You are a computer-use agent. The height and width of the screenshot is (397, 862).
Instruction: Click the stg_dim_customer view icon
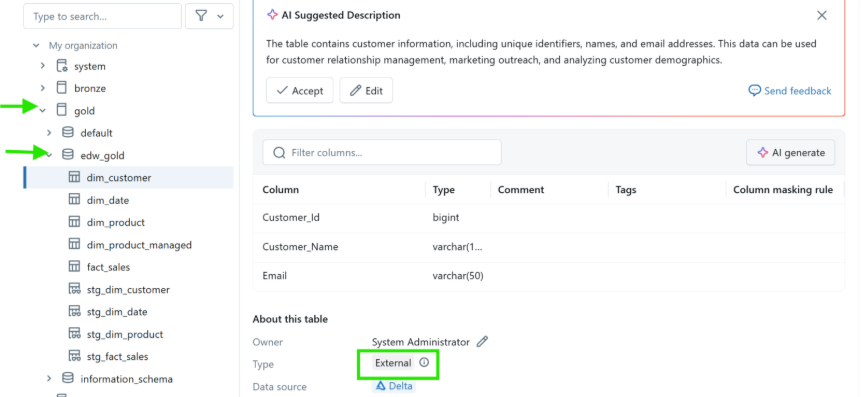74,289
